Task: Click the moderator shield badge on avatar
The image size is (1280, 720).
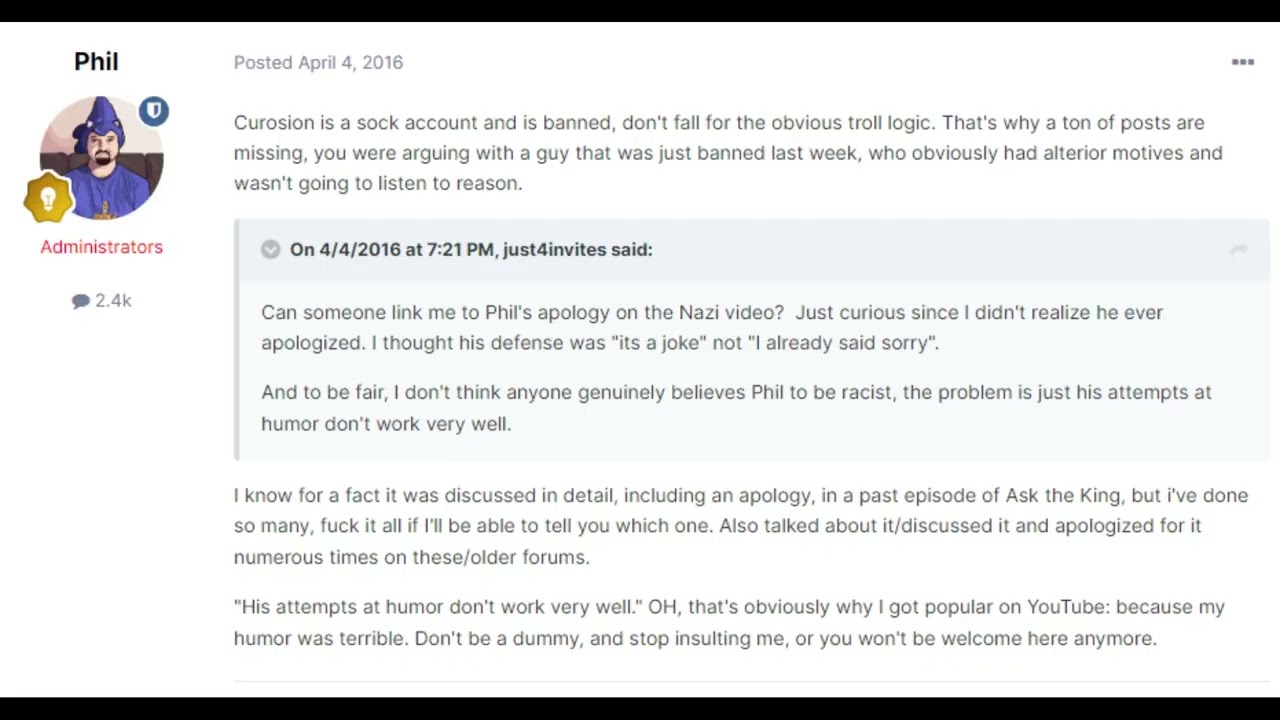Action: 153,111
